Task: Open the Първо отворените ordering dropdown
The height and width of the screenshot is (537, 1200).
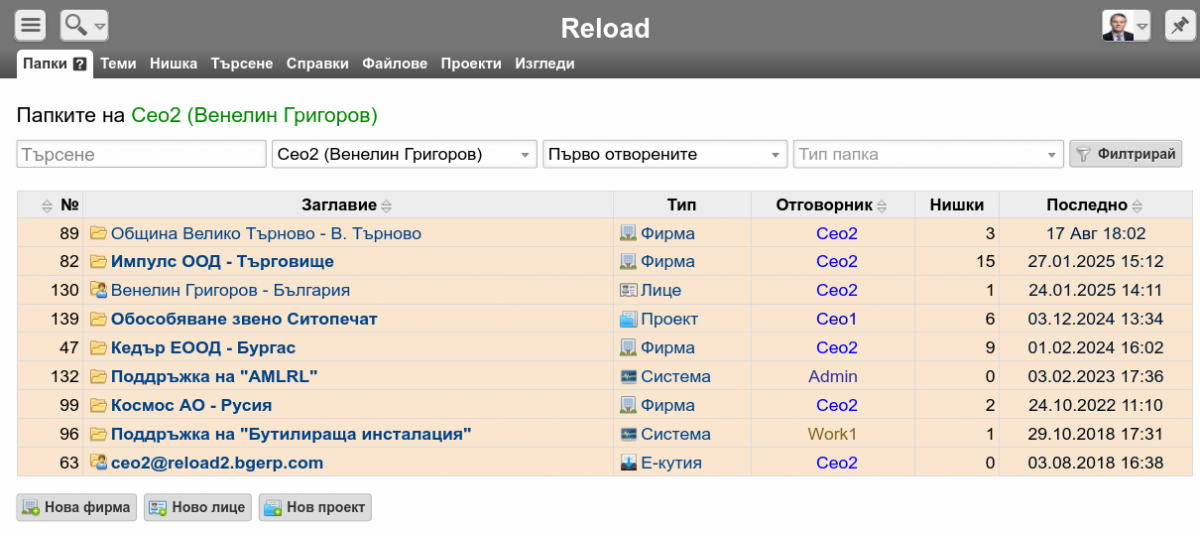Action: [777, 155]
